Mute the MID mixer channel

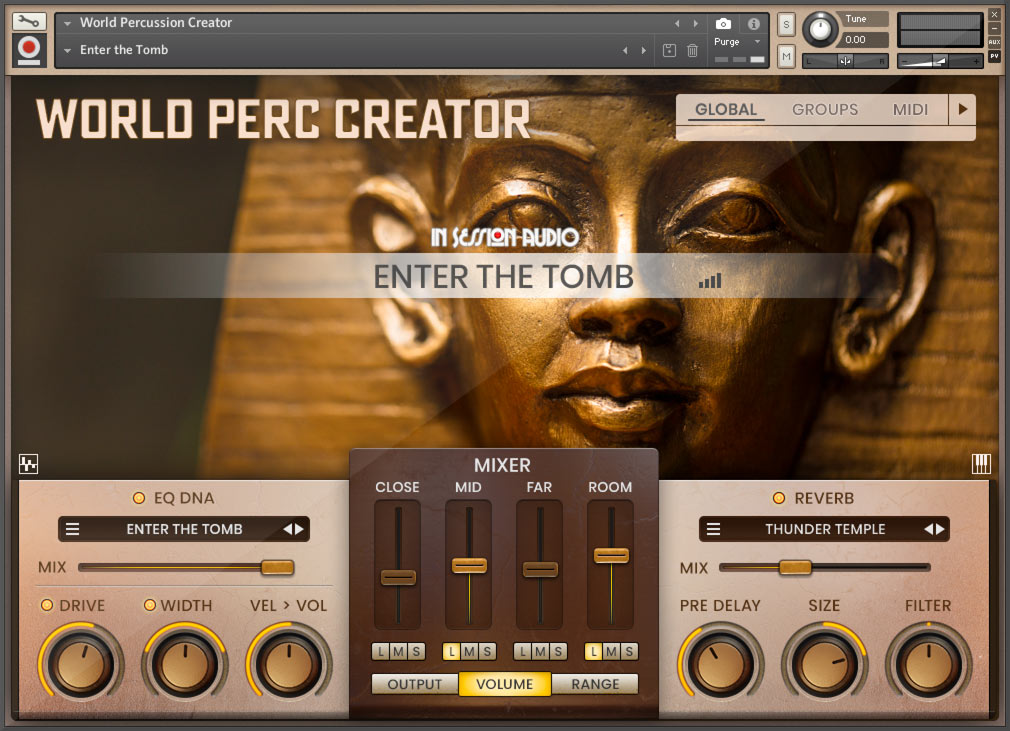469,651
